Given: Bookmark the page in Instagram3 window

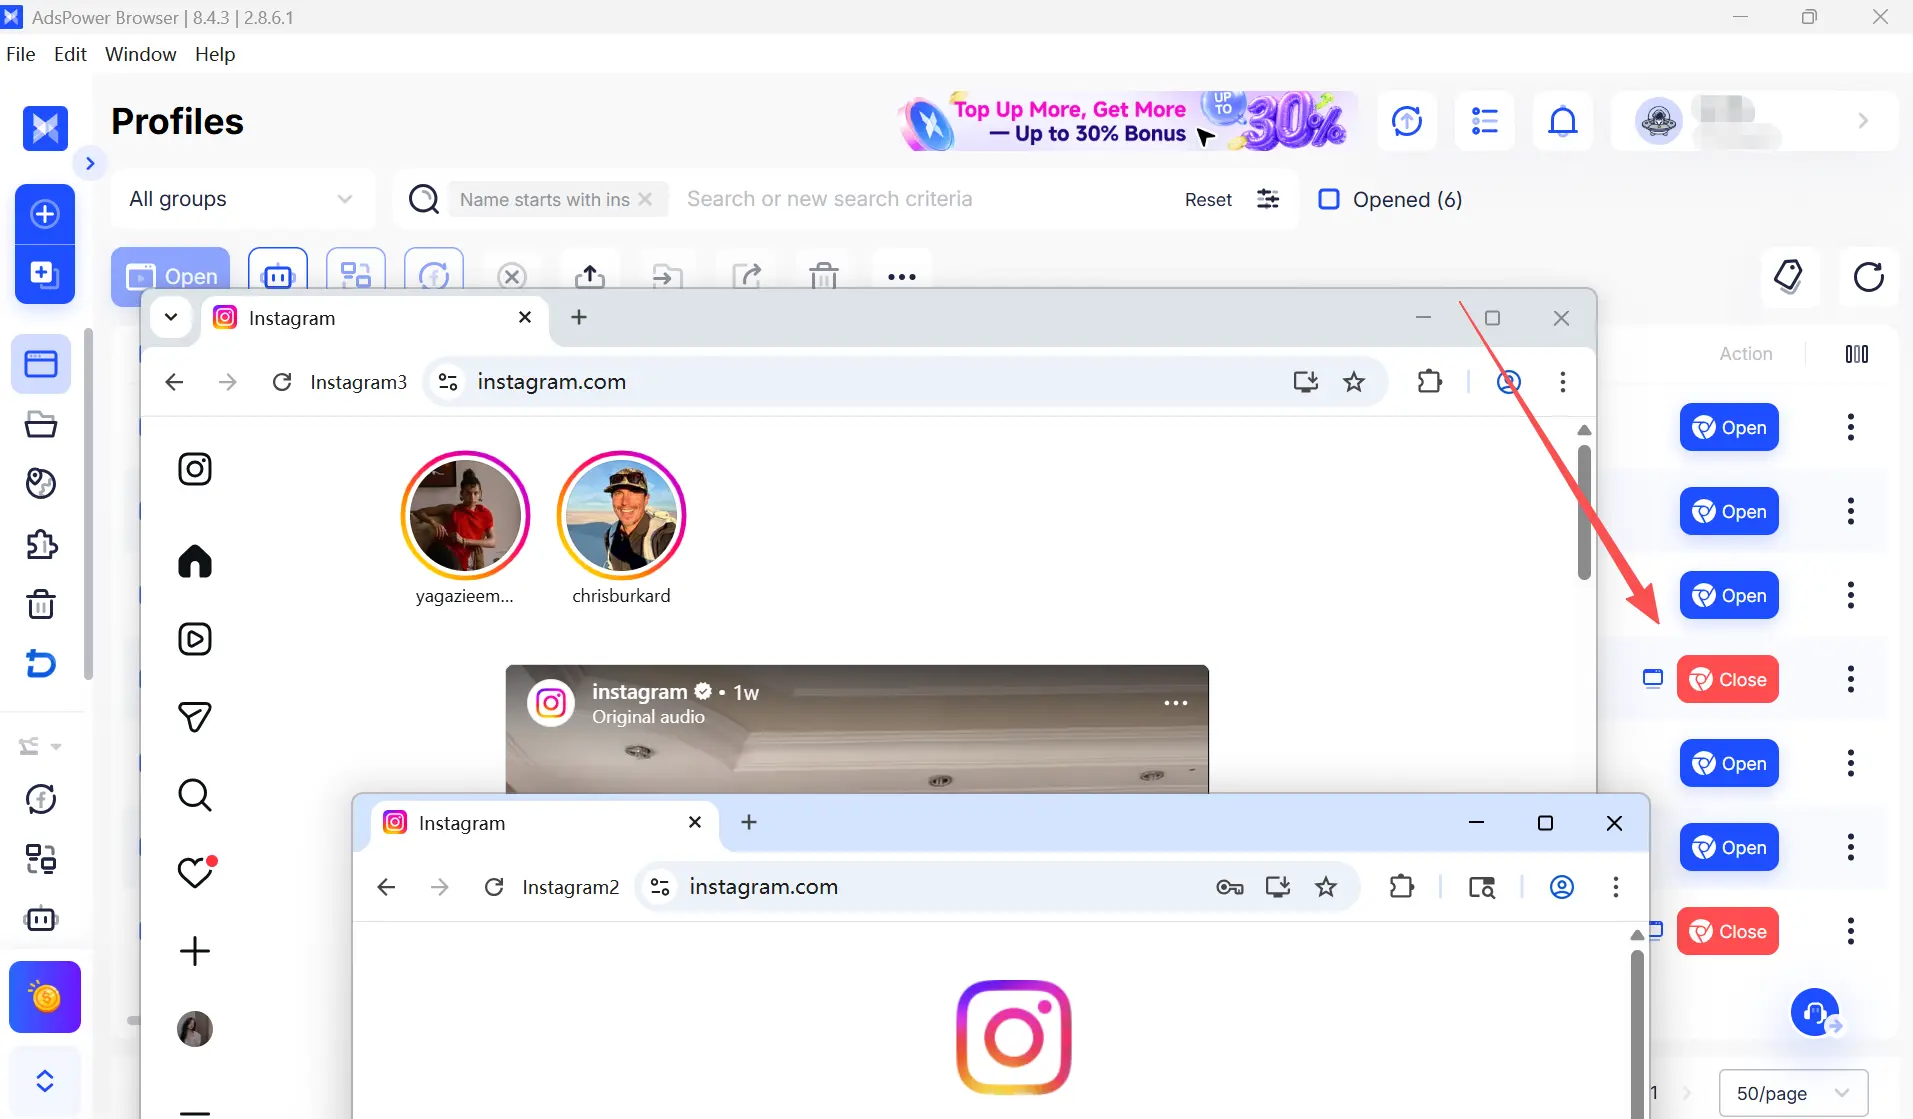Looking at the screenshot, I should tap(1354, 381).
